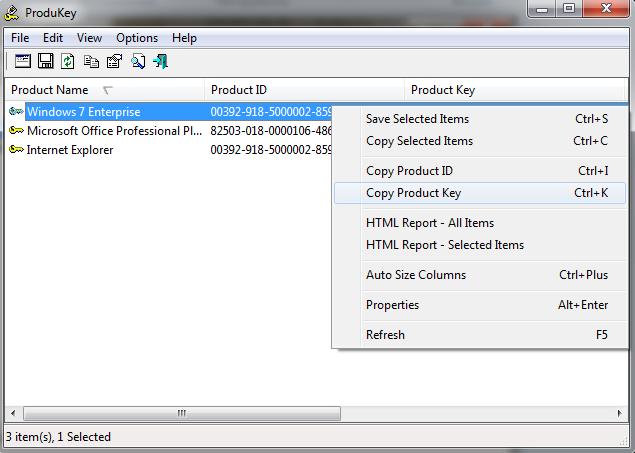Open the File menu

tap(20, 38)
